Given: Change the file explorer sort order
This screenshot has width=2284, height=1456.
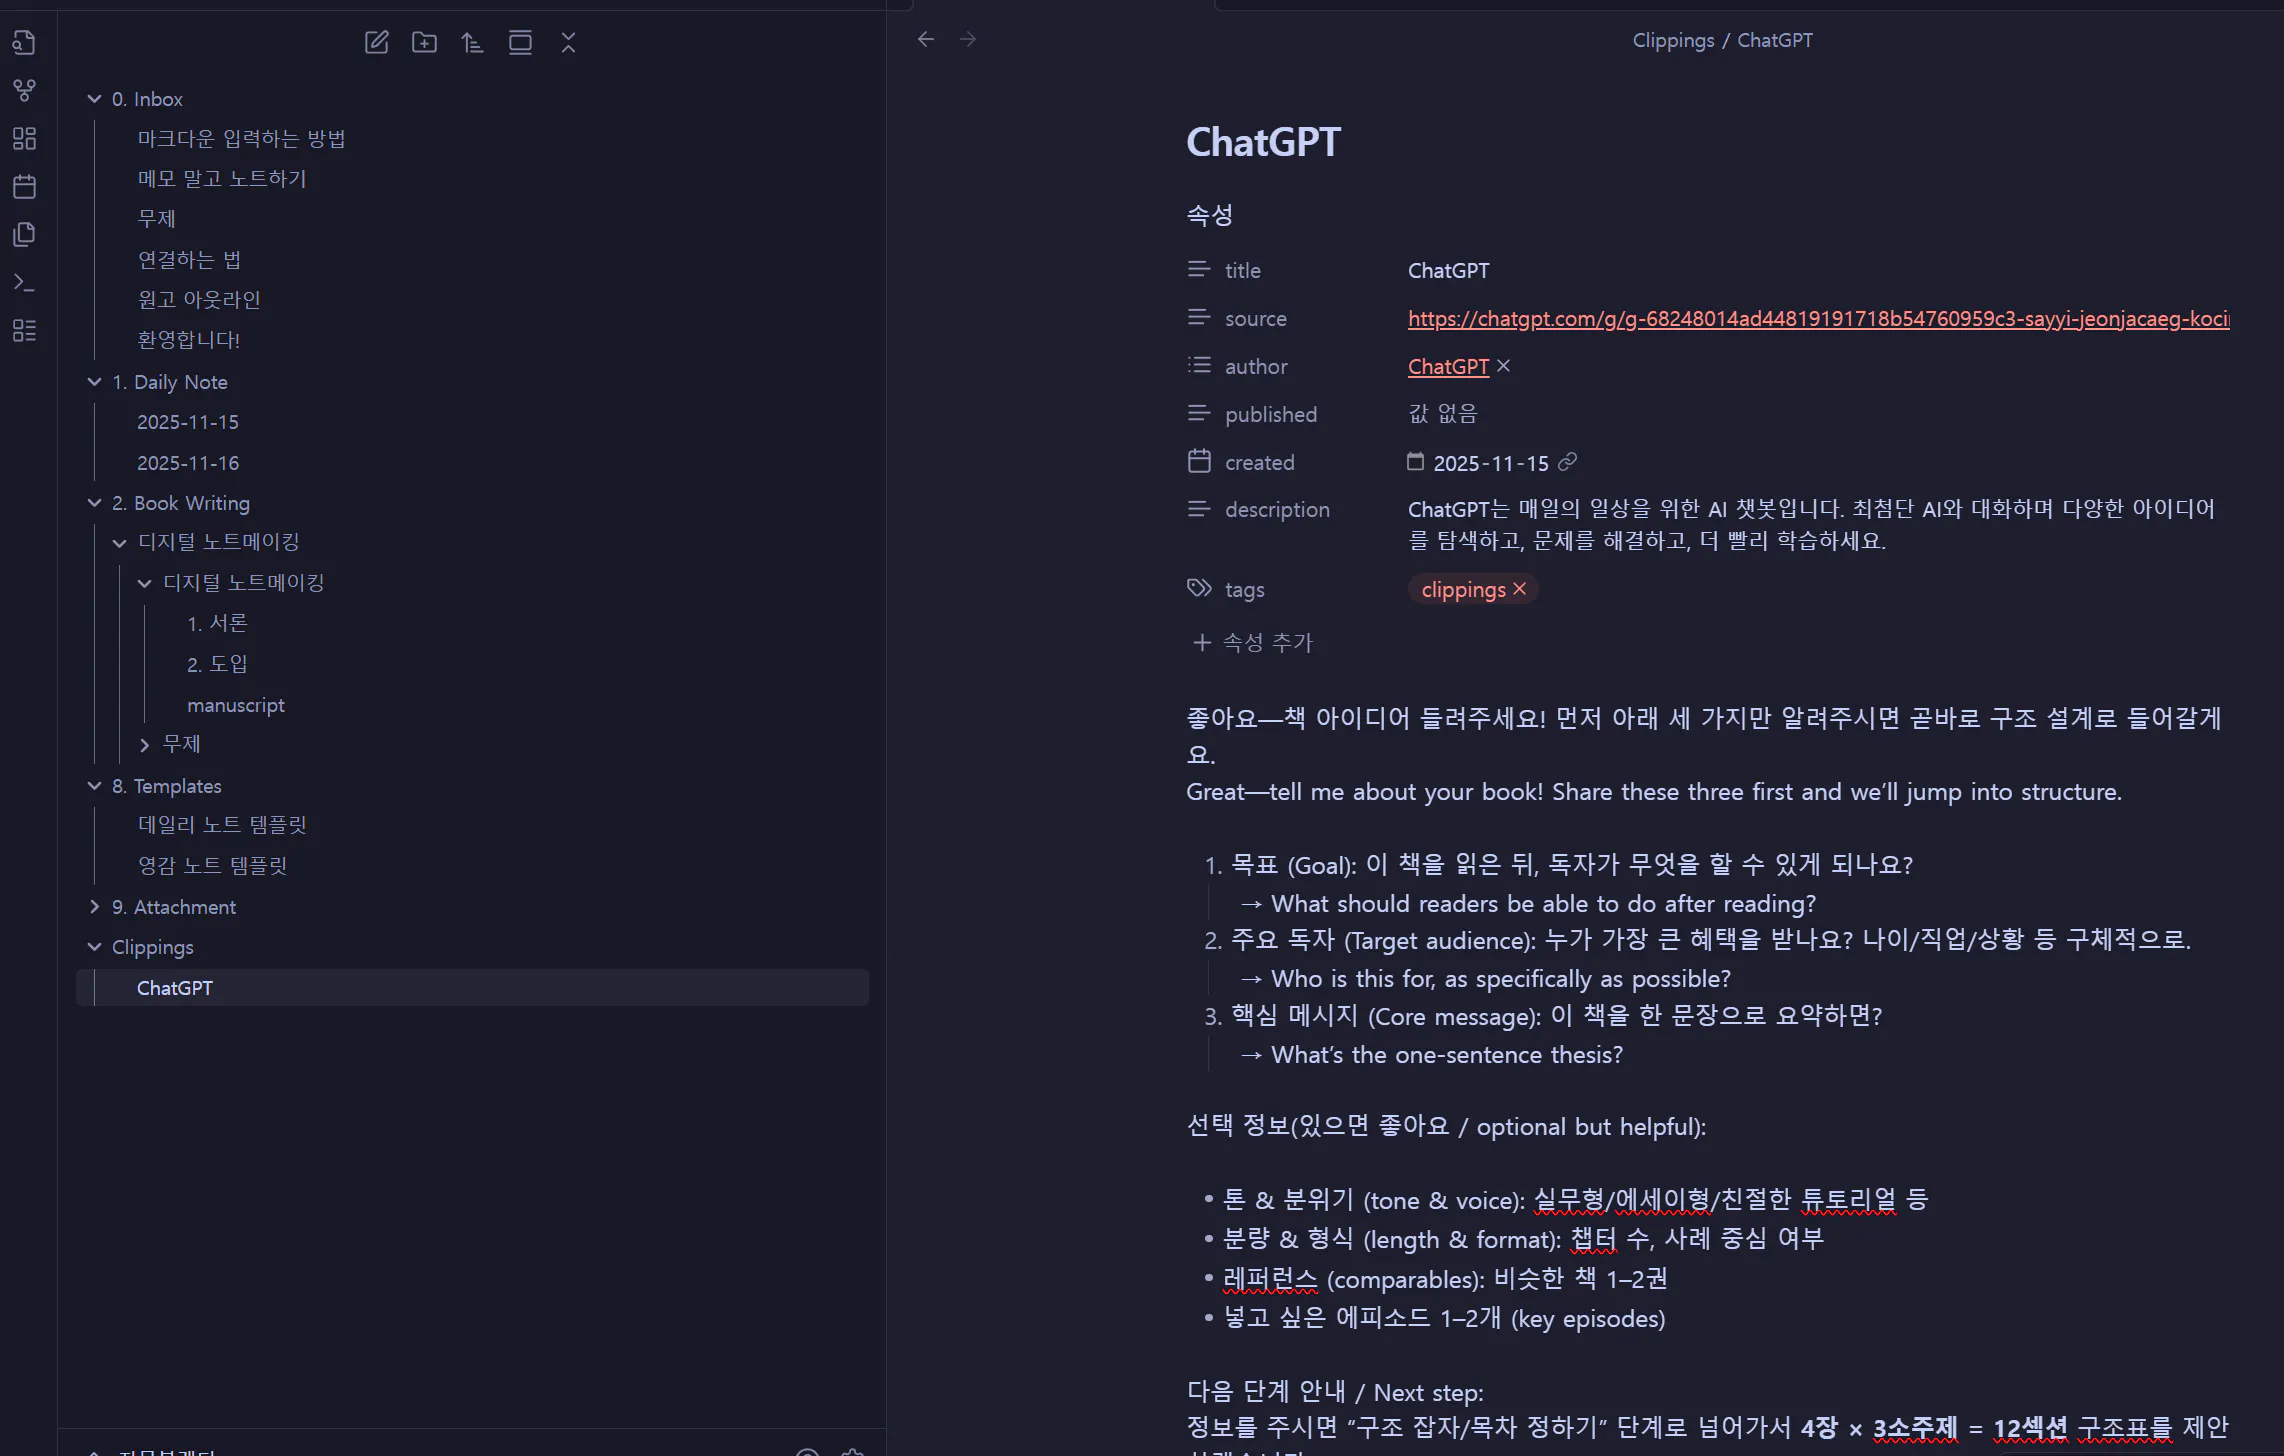Looking at the screenshot, I should [x=472, y=42].
